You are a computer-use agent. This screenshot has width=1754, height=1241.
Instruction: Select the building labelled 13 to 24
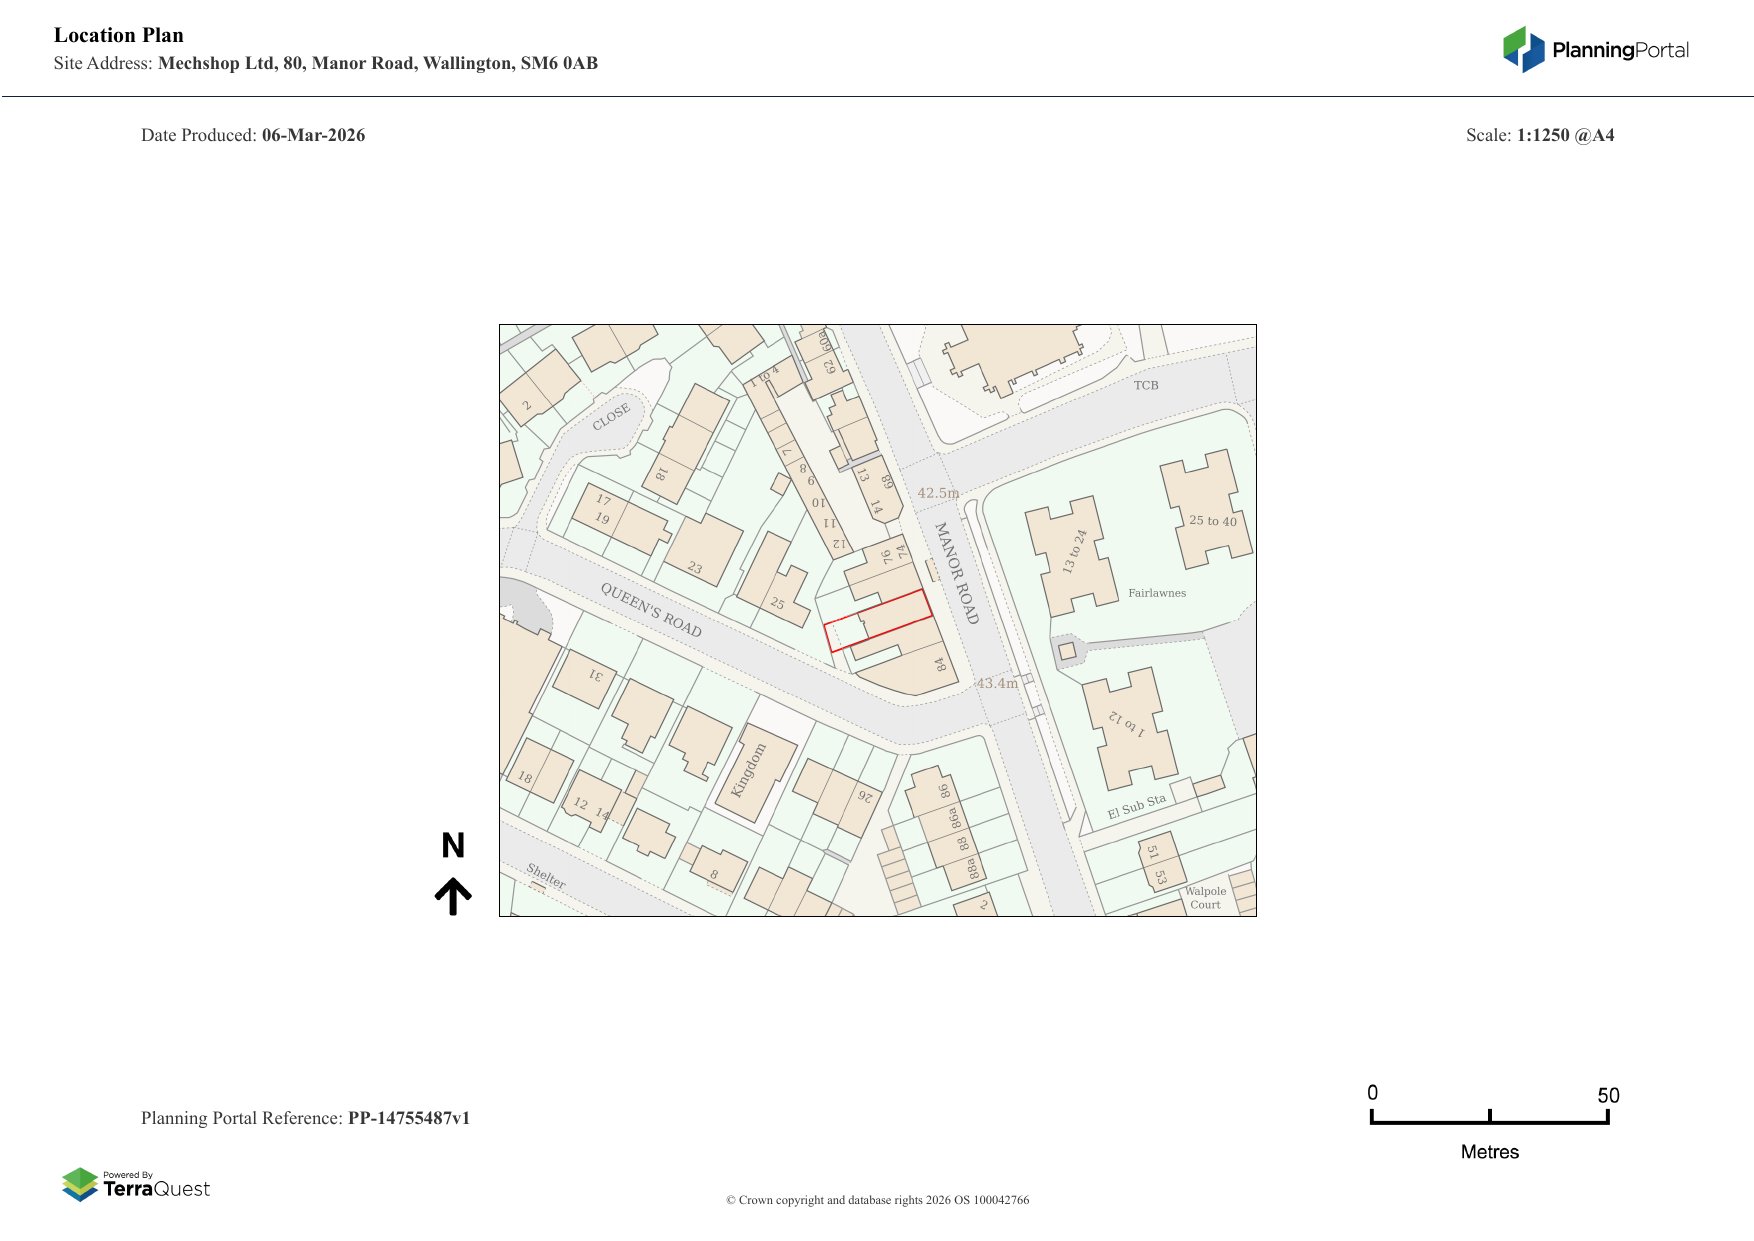1072,555
